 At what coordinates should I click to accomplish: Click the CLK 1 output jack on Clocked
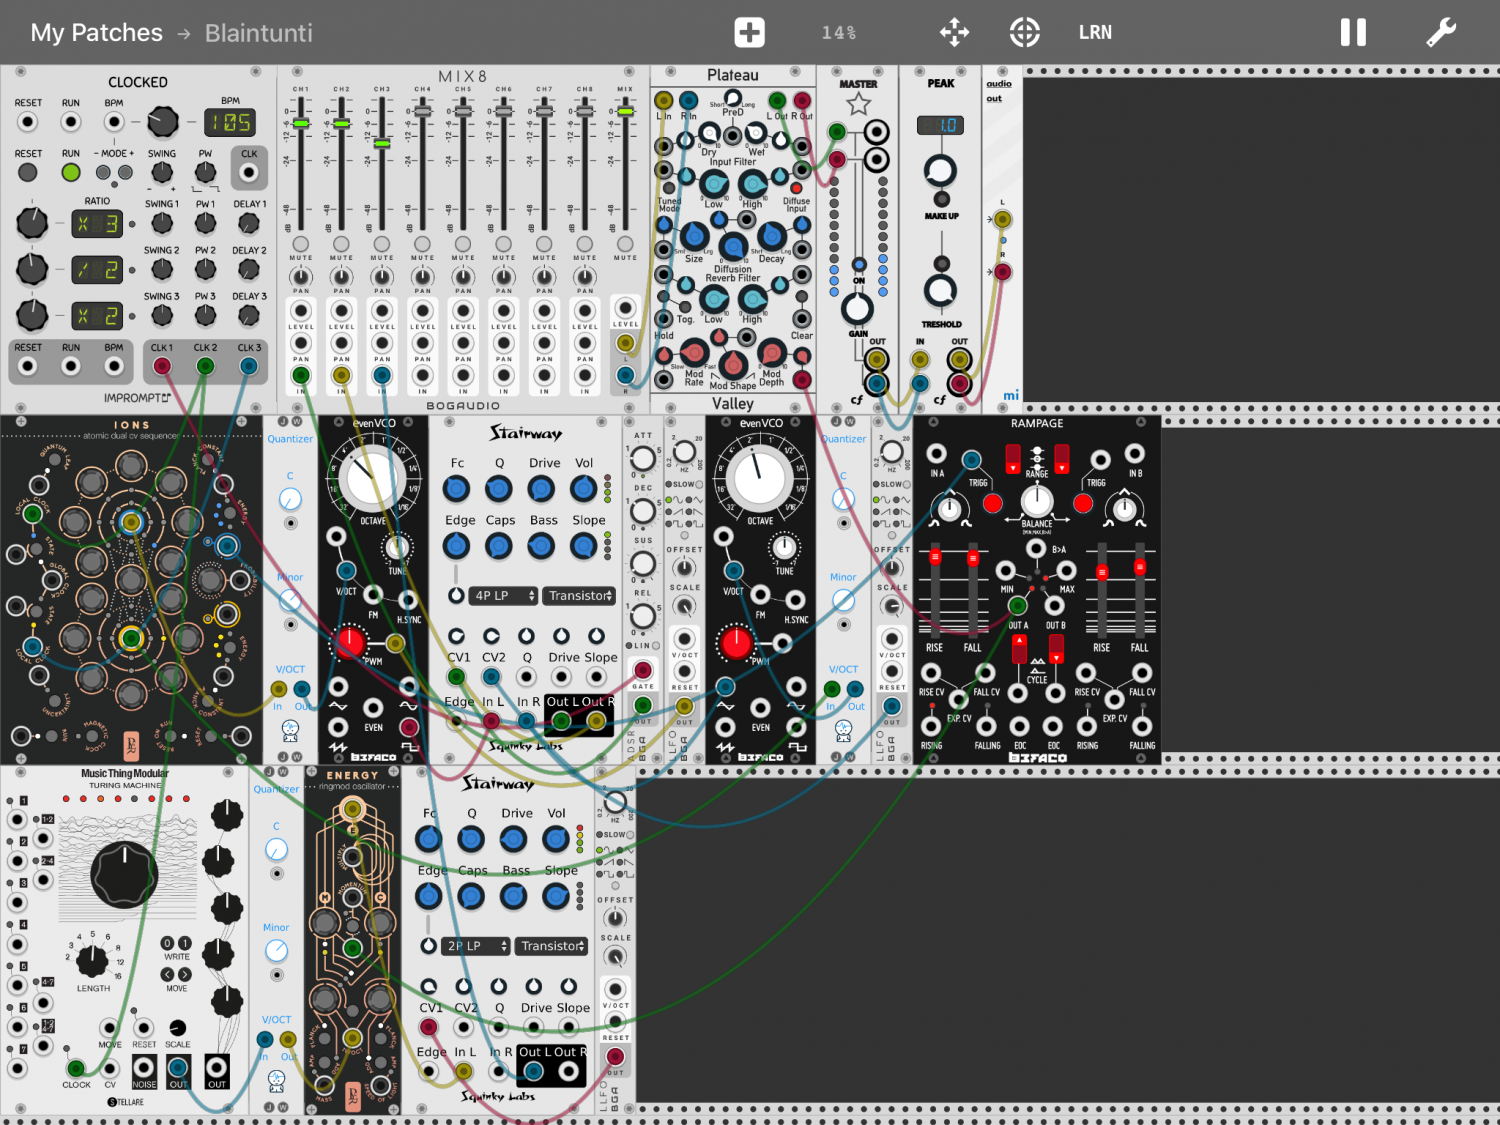click(162, 366)
